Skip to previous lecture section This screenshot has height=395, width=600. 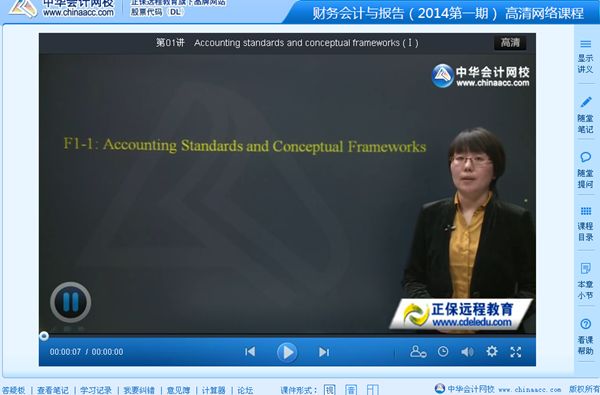[x=250, y=351]
